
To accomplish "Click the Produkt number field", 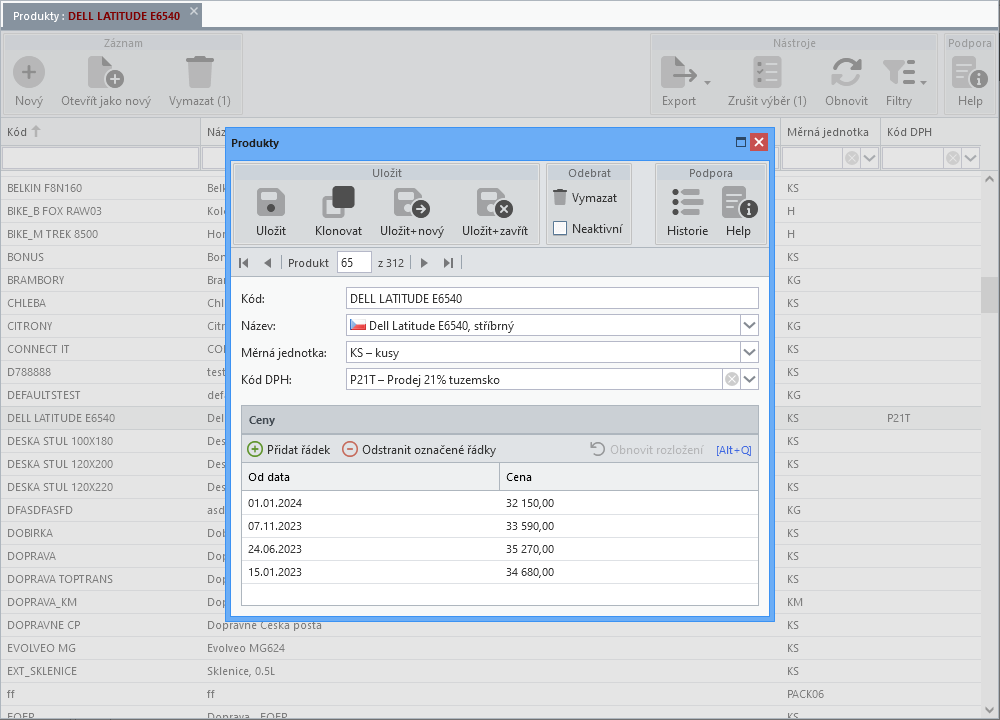I will (354, 263).
